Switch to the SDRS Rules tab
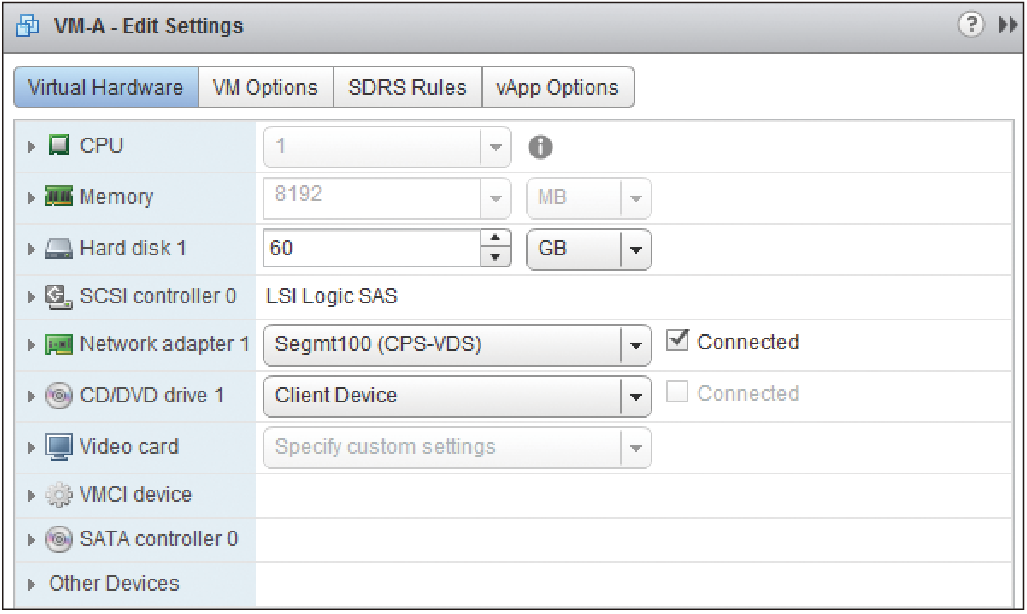Image resolution: width=1027 pixels, height=614 pixels. click(407, 87)
